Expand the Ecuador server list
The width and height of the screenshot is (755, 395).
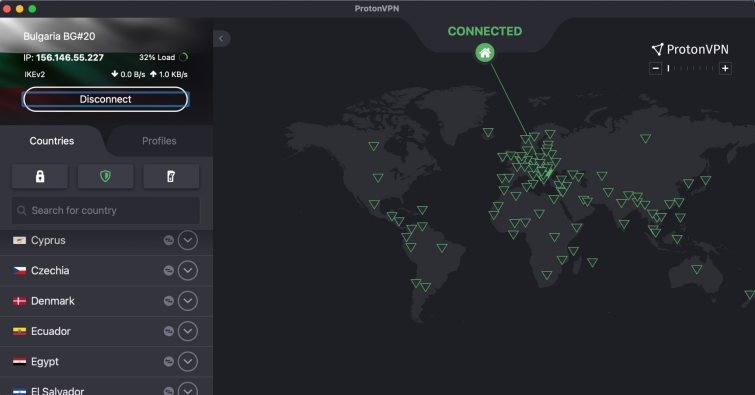(x=188, y=331)
